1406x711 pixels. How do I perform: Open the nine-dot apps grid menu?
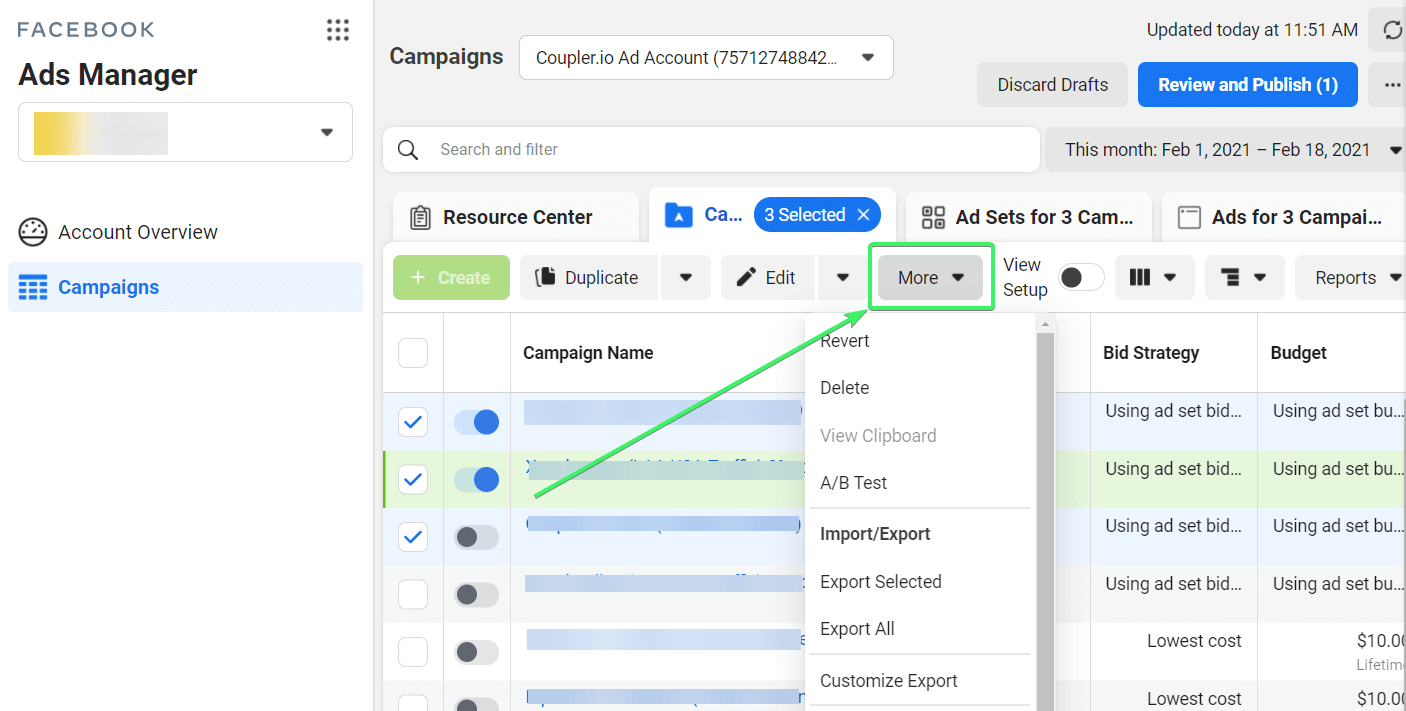(338, 30)
